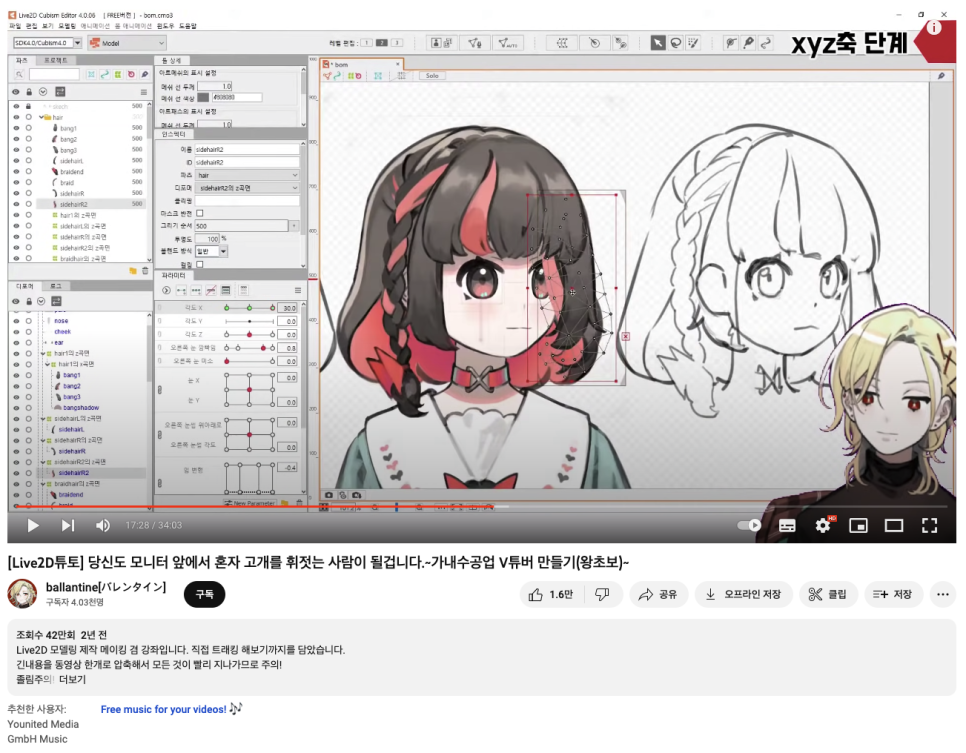Open the help menu, last in menu bar
This screenshot has height=753, width=966.
[187, 26]
